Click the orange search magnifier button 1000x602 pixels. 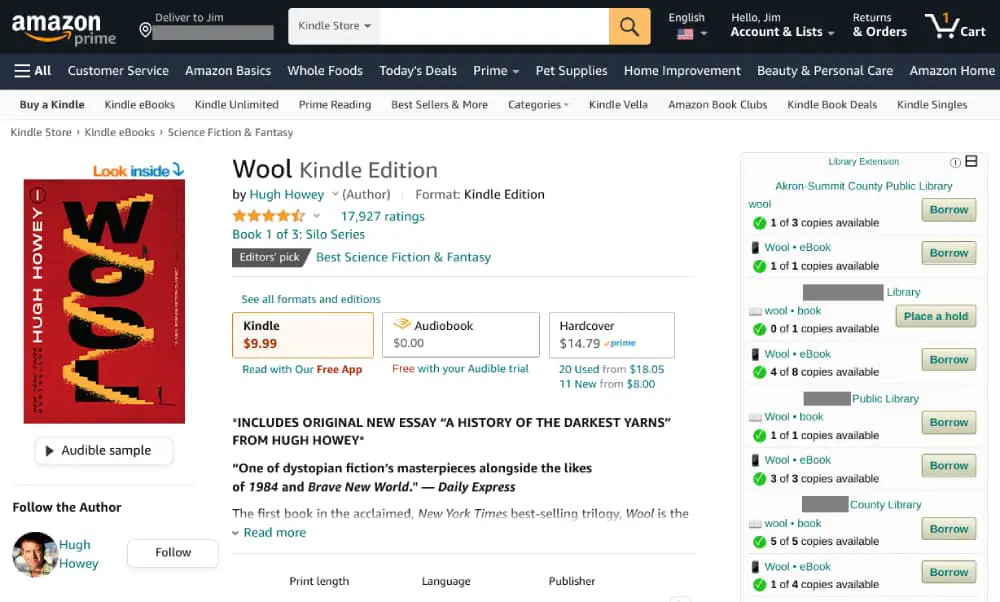coord(629,26)
